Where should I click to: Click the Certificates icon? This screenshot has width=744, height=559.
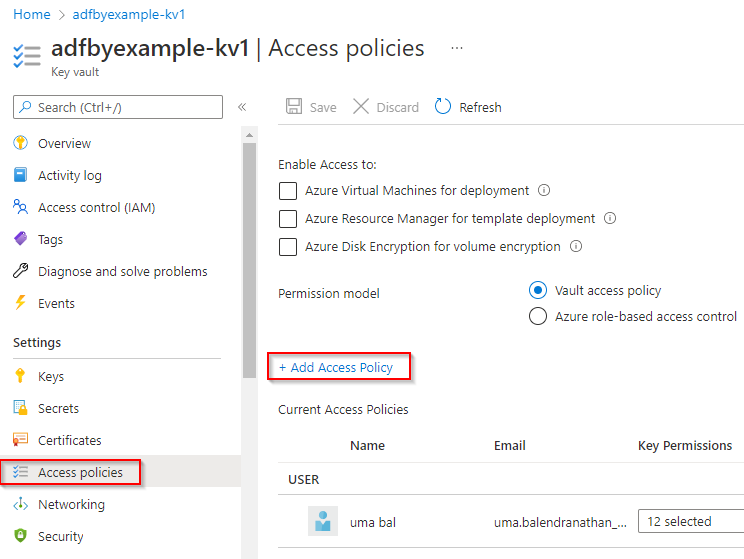(20, 439)
